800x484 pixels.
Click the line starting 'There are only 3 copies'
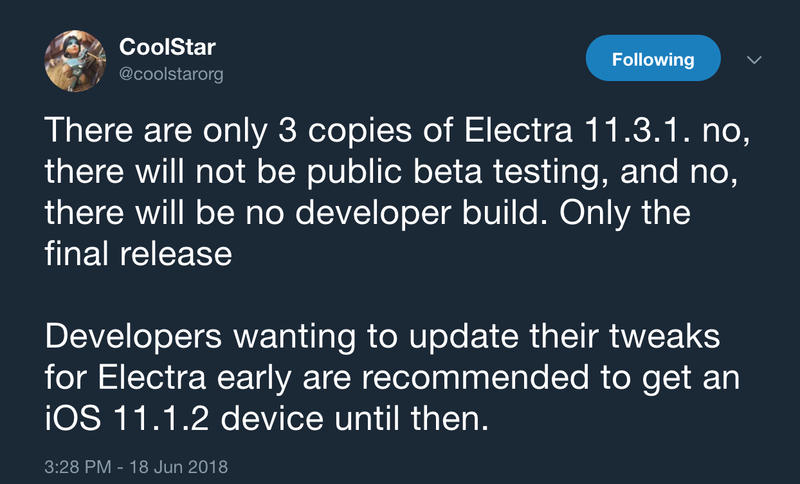click(397, 130)
